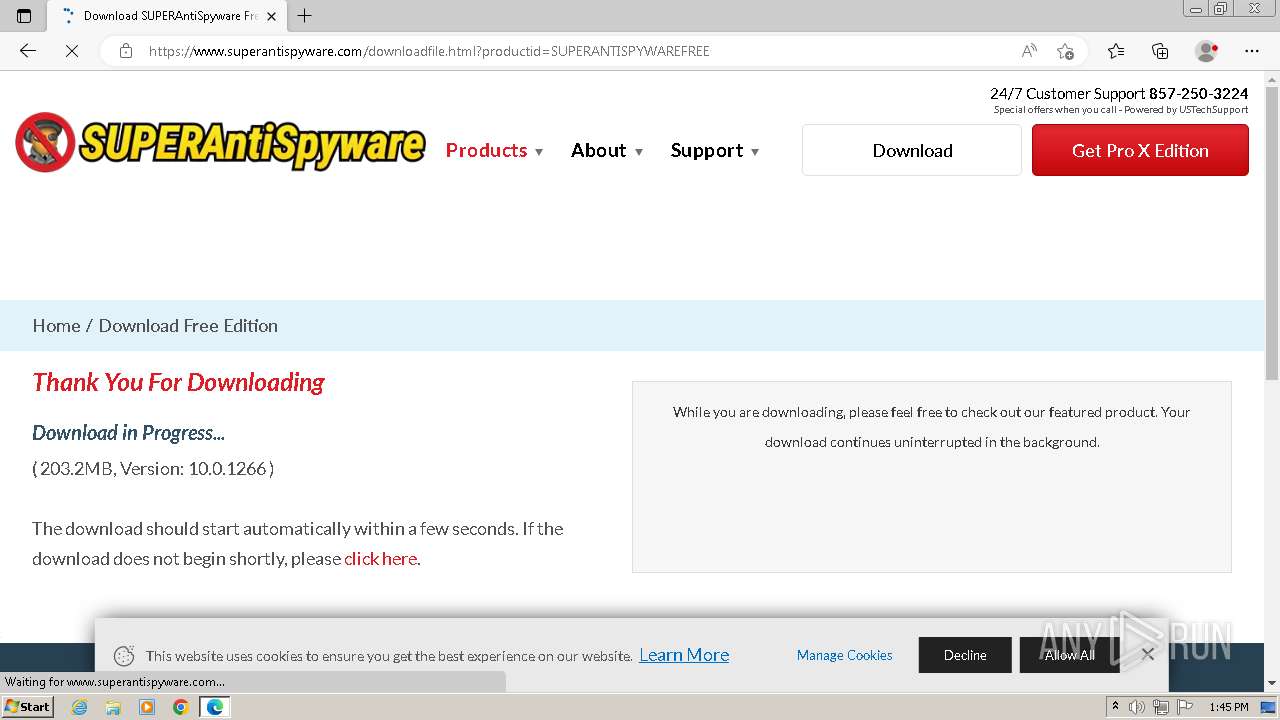Screen dimensions: 1280x720
Task: Click the 'click here' download link
Action: click(380, 558)
